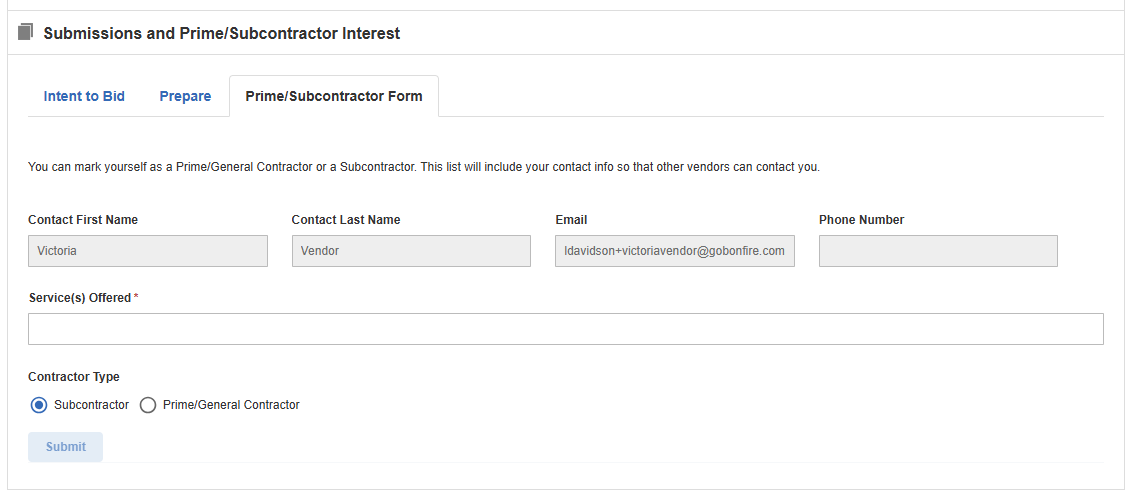
Task: Click the Submissions and Prime/Subcontractor Interest heading
Action: [x=222, y=33]
